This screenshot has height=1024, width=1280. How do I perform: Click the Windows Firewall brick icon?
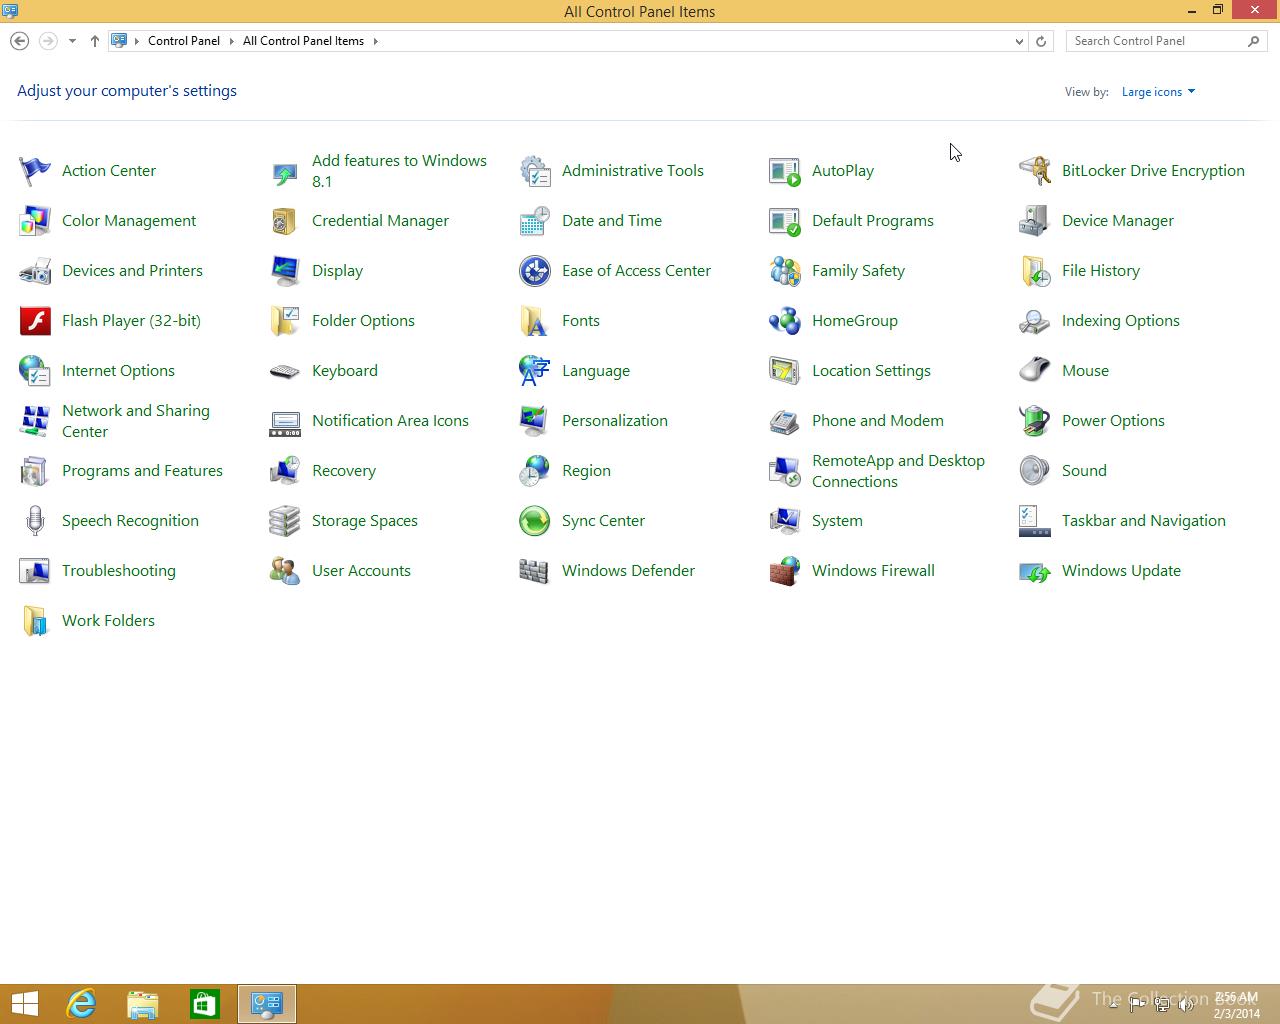coord(785,571)
